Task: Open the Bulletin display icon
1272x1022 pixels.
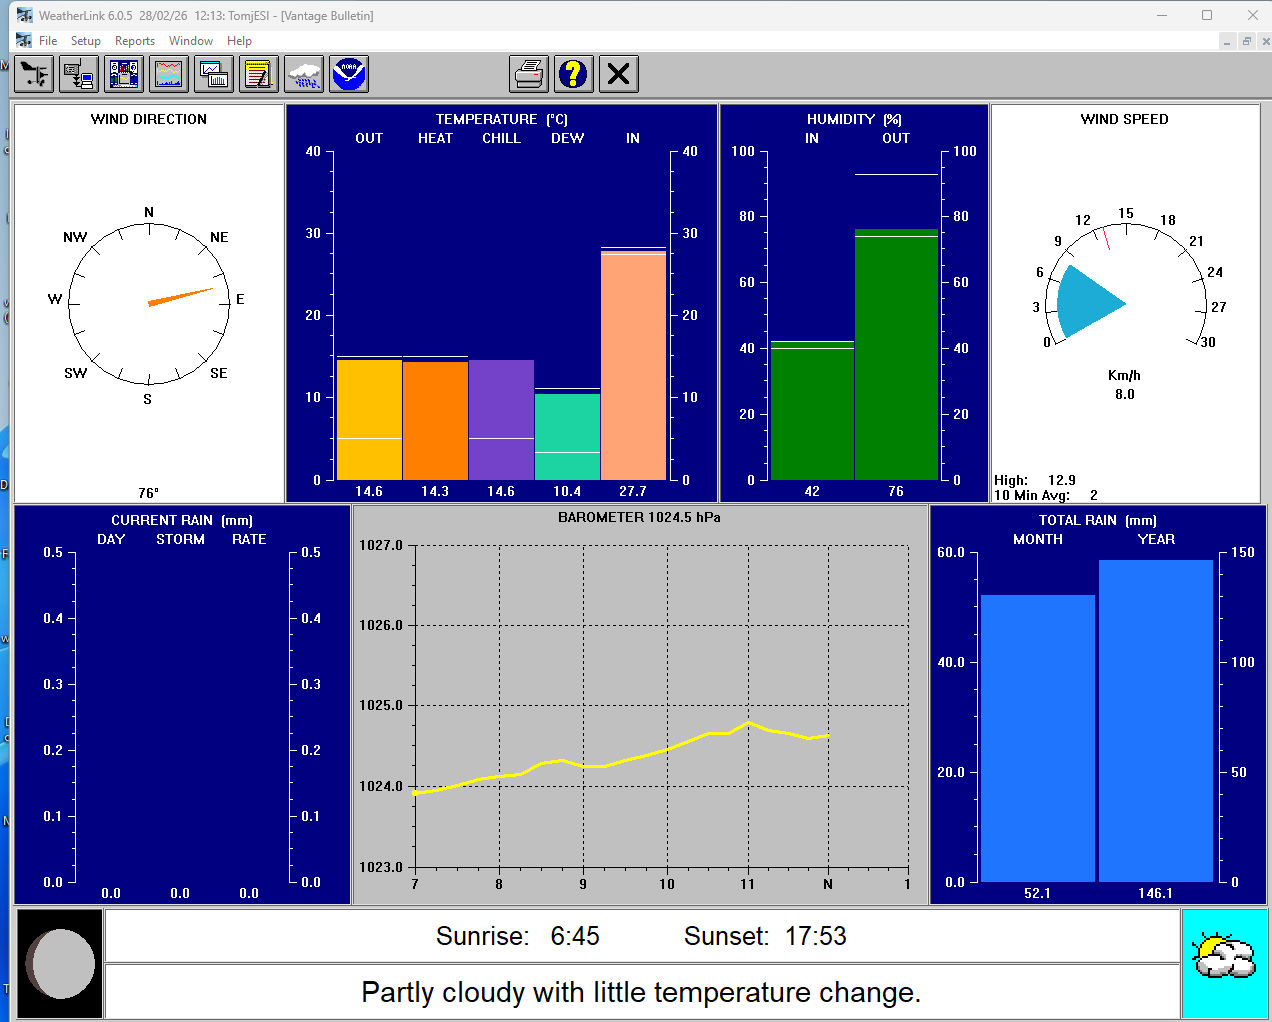Action: pos(124,74)
